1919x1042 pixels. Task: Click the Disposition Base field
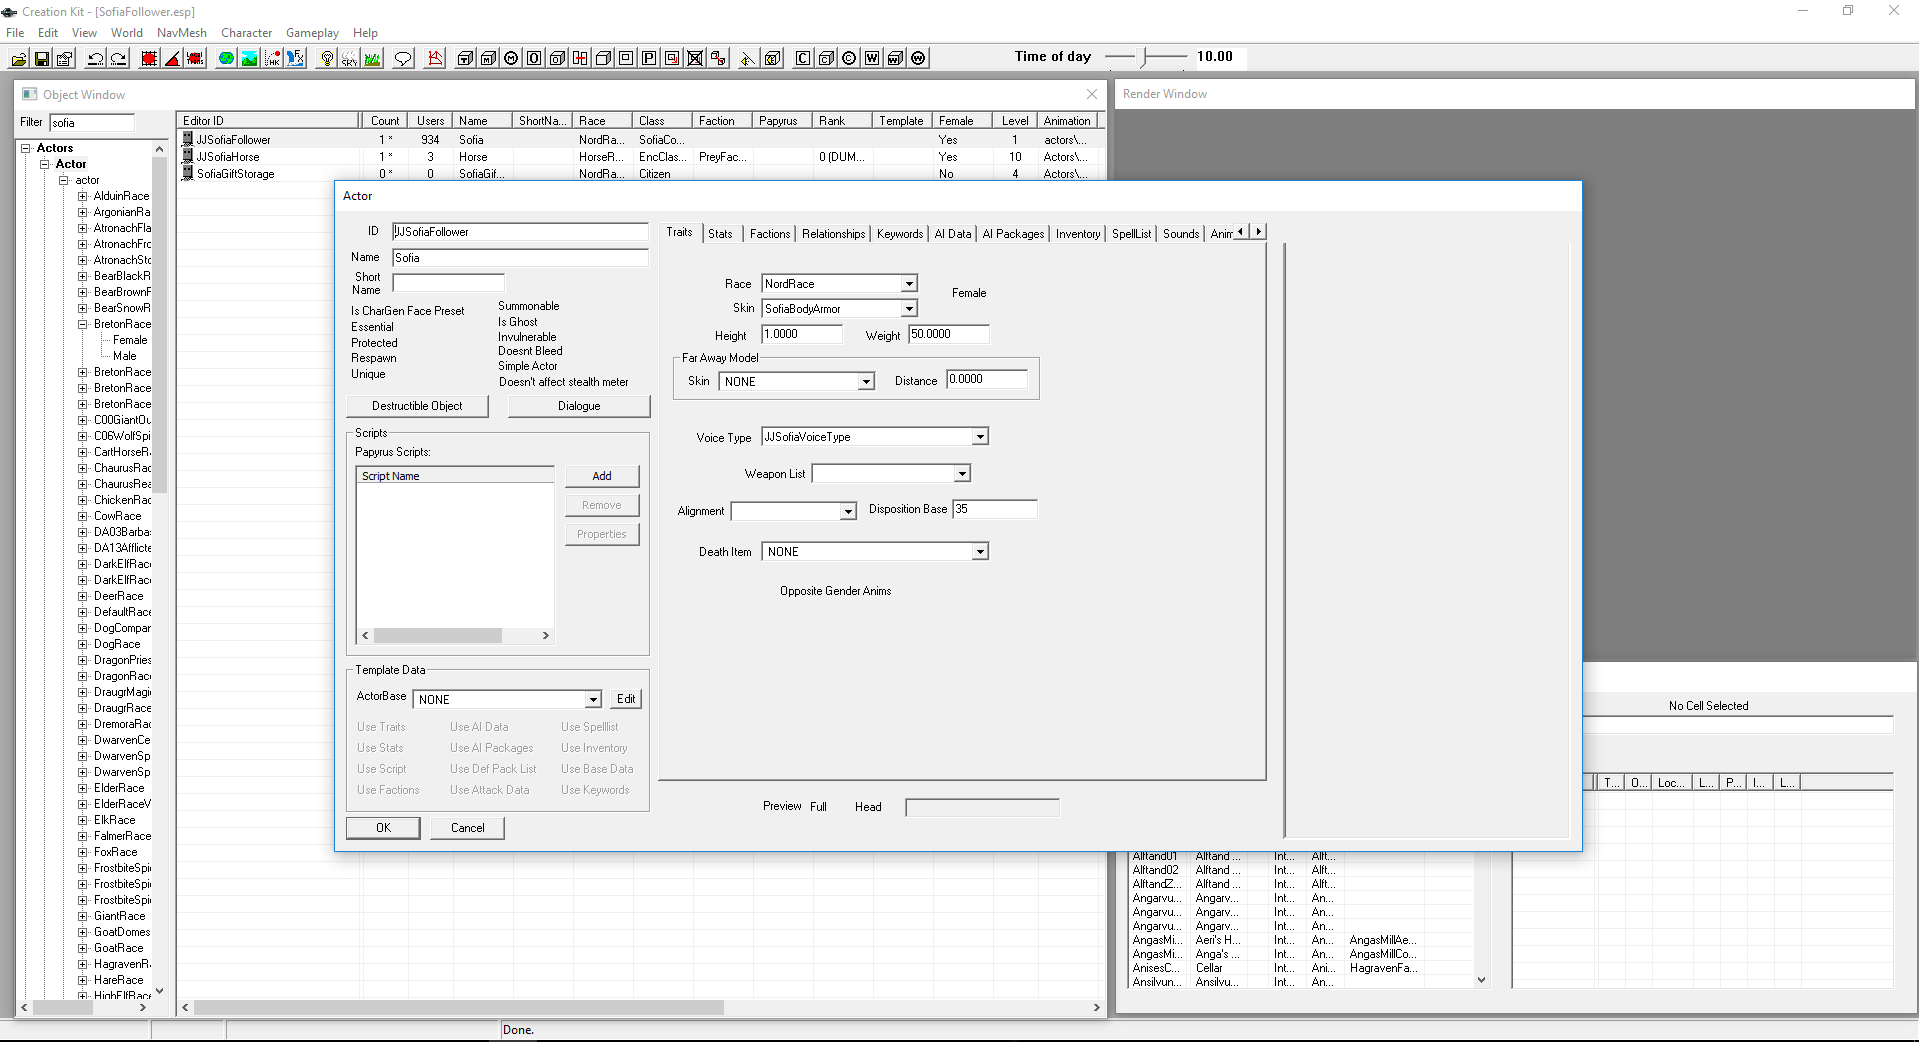coord(995,509)
